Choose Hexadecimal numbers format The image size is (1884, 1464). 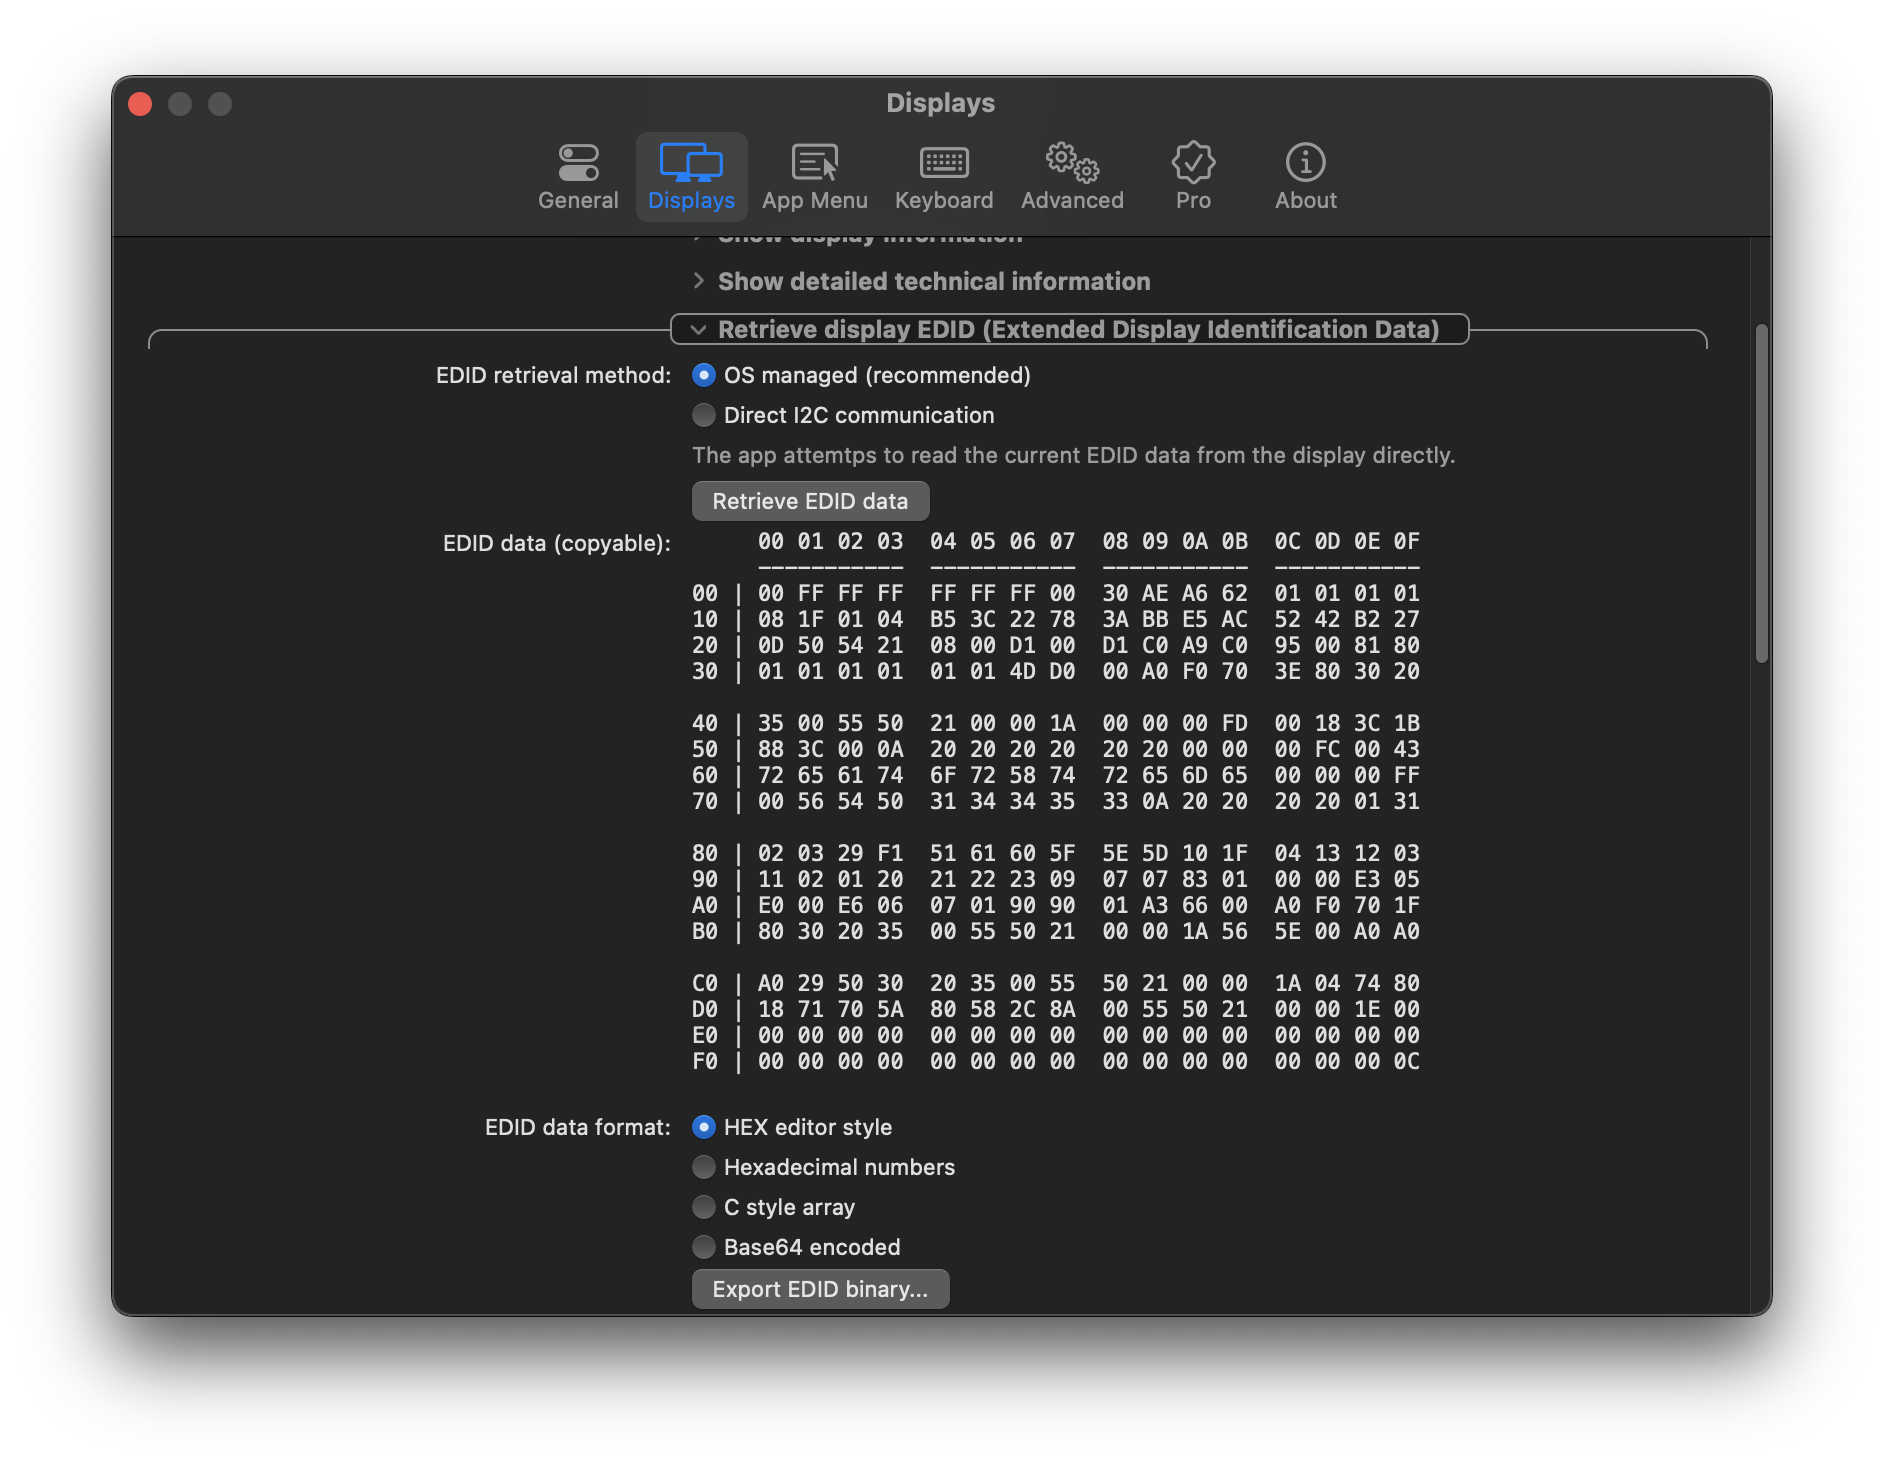704,1167
